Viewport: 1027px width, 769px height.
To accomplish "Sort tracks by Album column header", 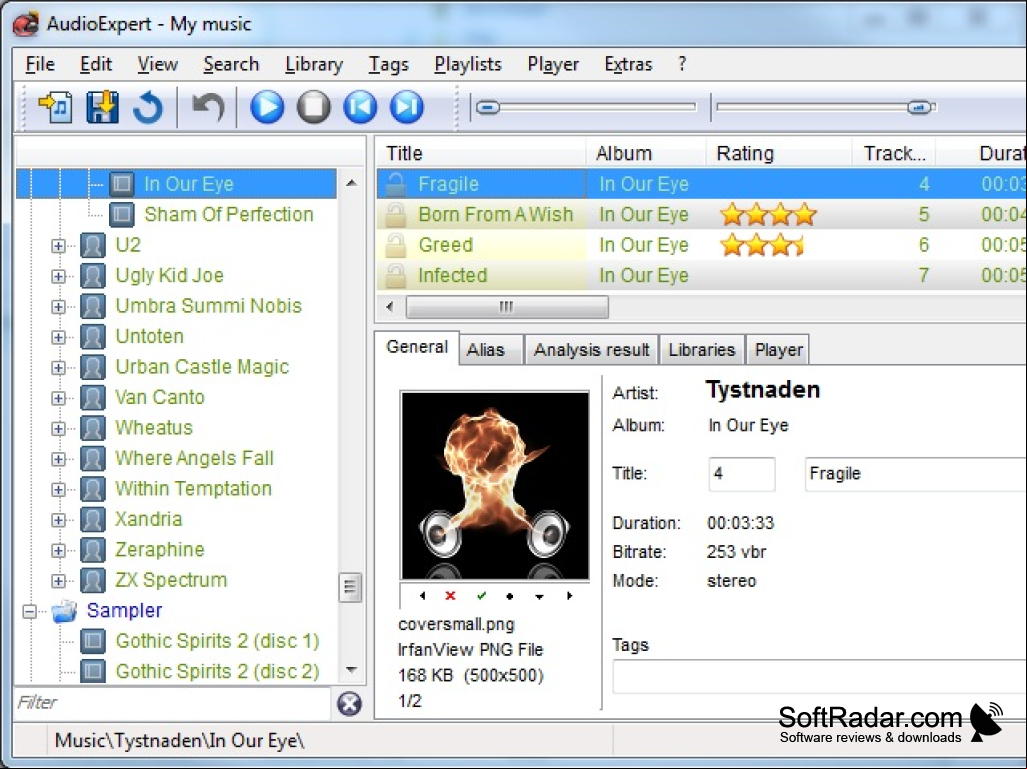I will pos(646,153).
